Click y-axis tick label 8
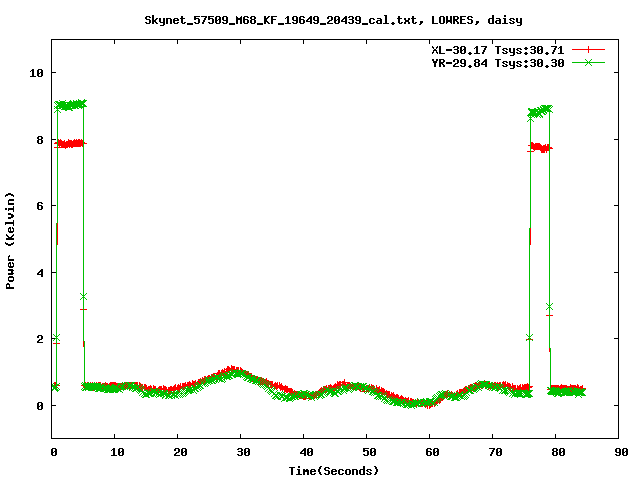640x480 pixels. 40,140
